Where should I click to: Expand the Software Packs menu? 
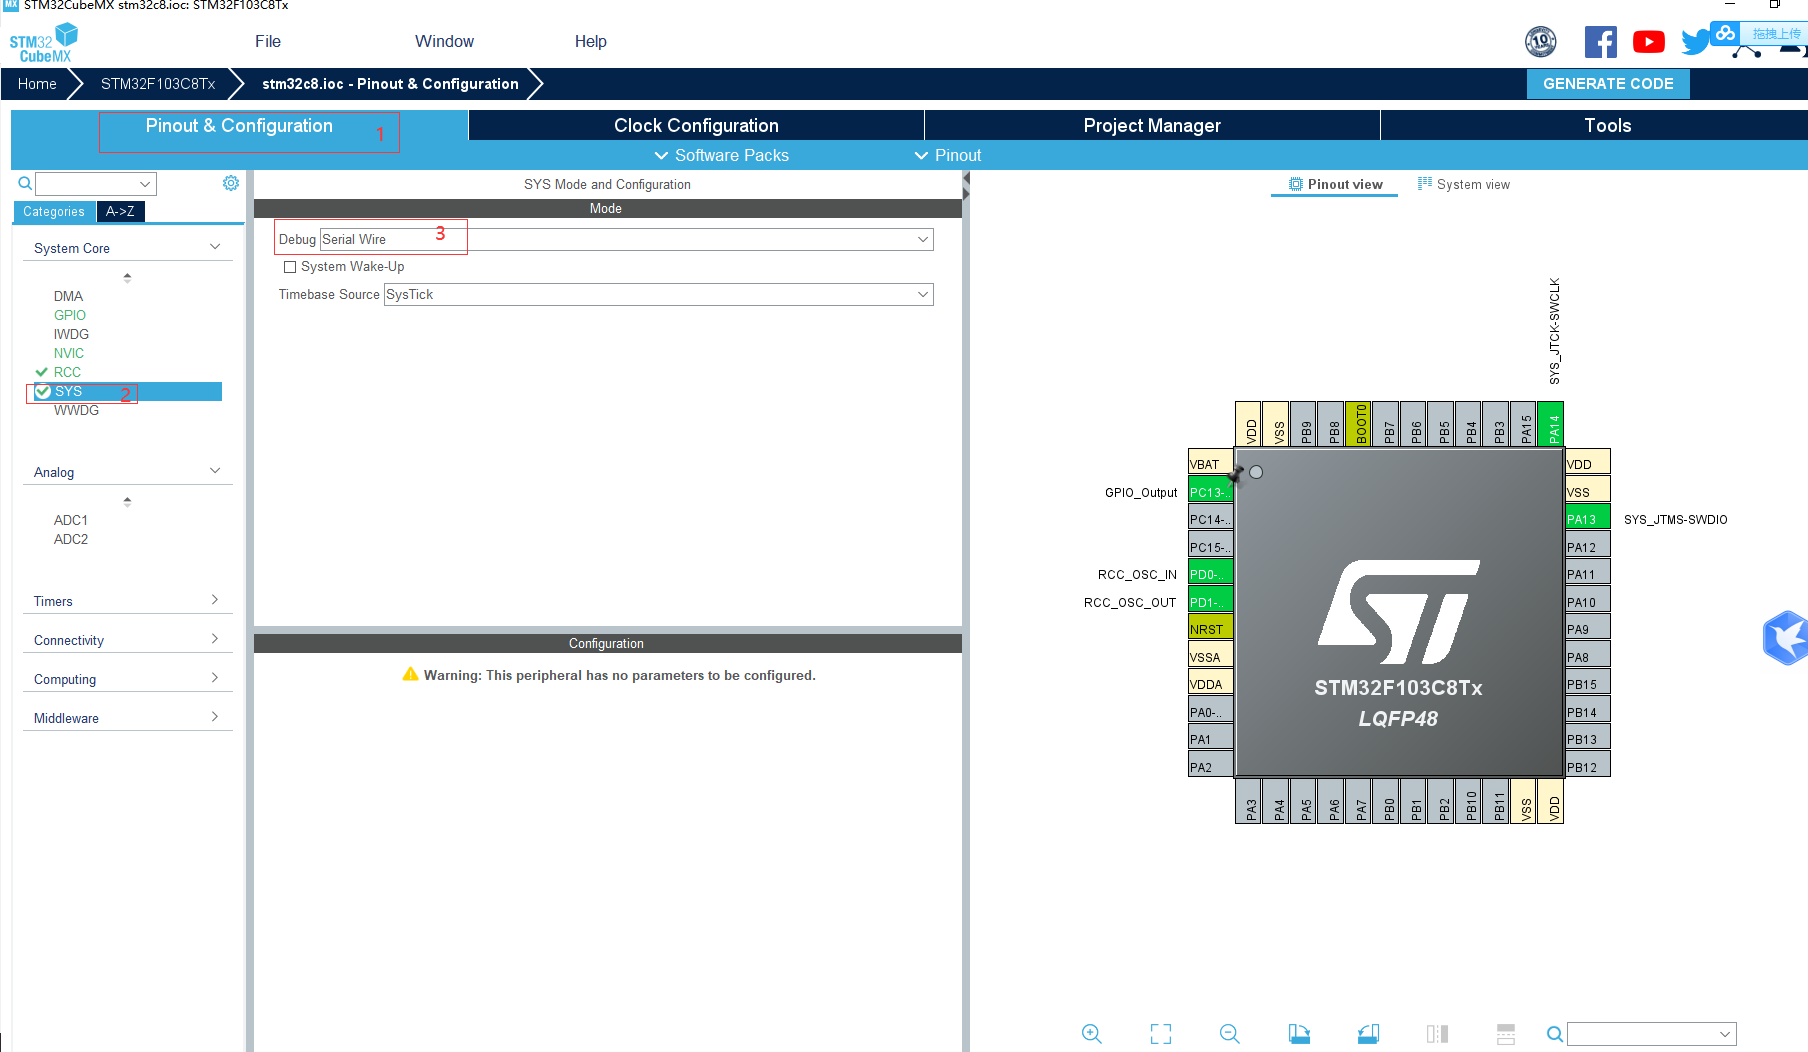point(721,155)
